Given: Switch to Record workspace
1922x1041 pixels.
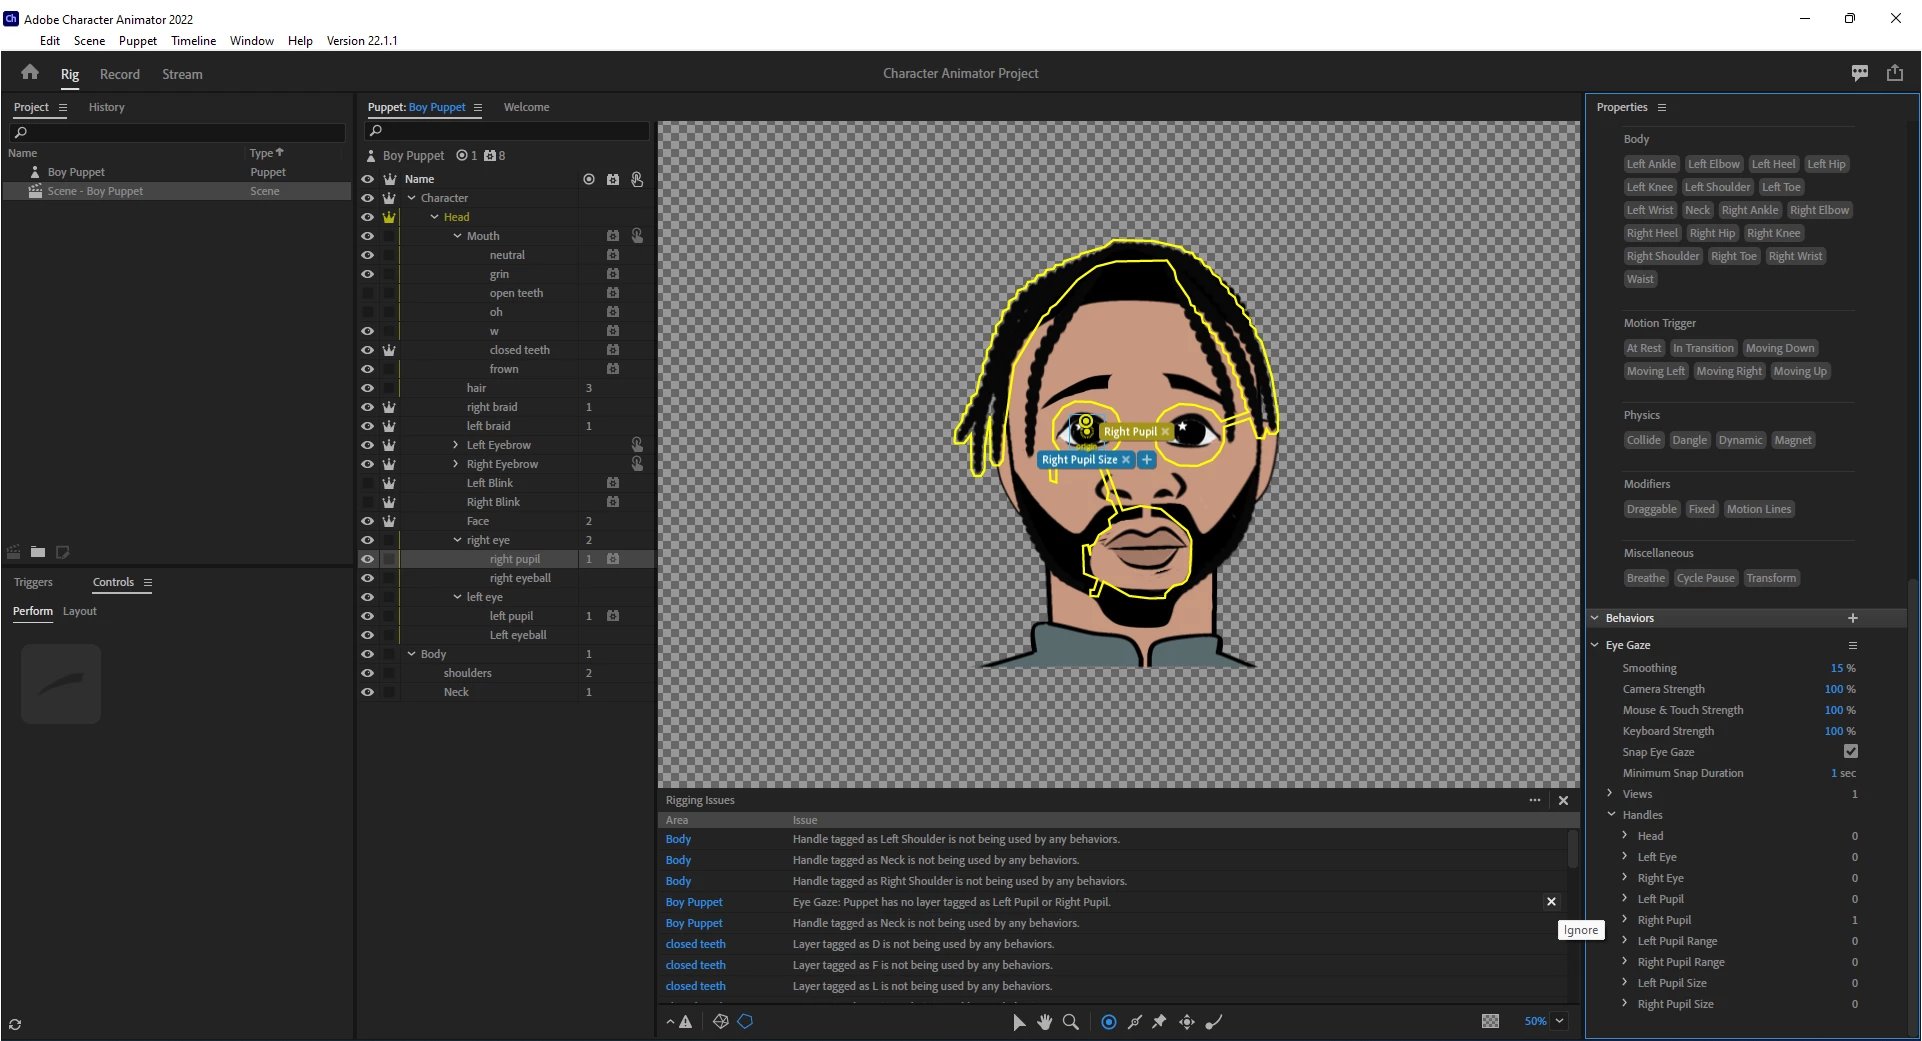Looking at the screenshot, I should [x=120, y=74].
